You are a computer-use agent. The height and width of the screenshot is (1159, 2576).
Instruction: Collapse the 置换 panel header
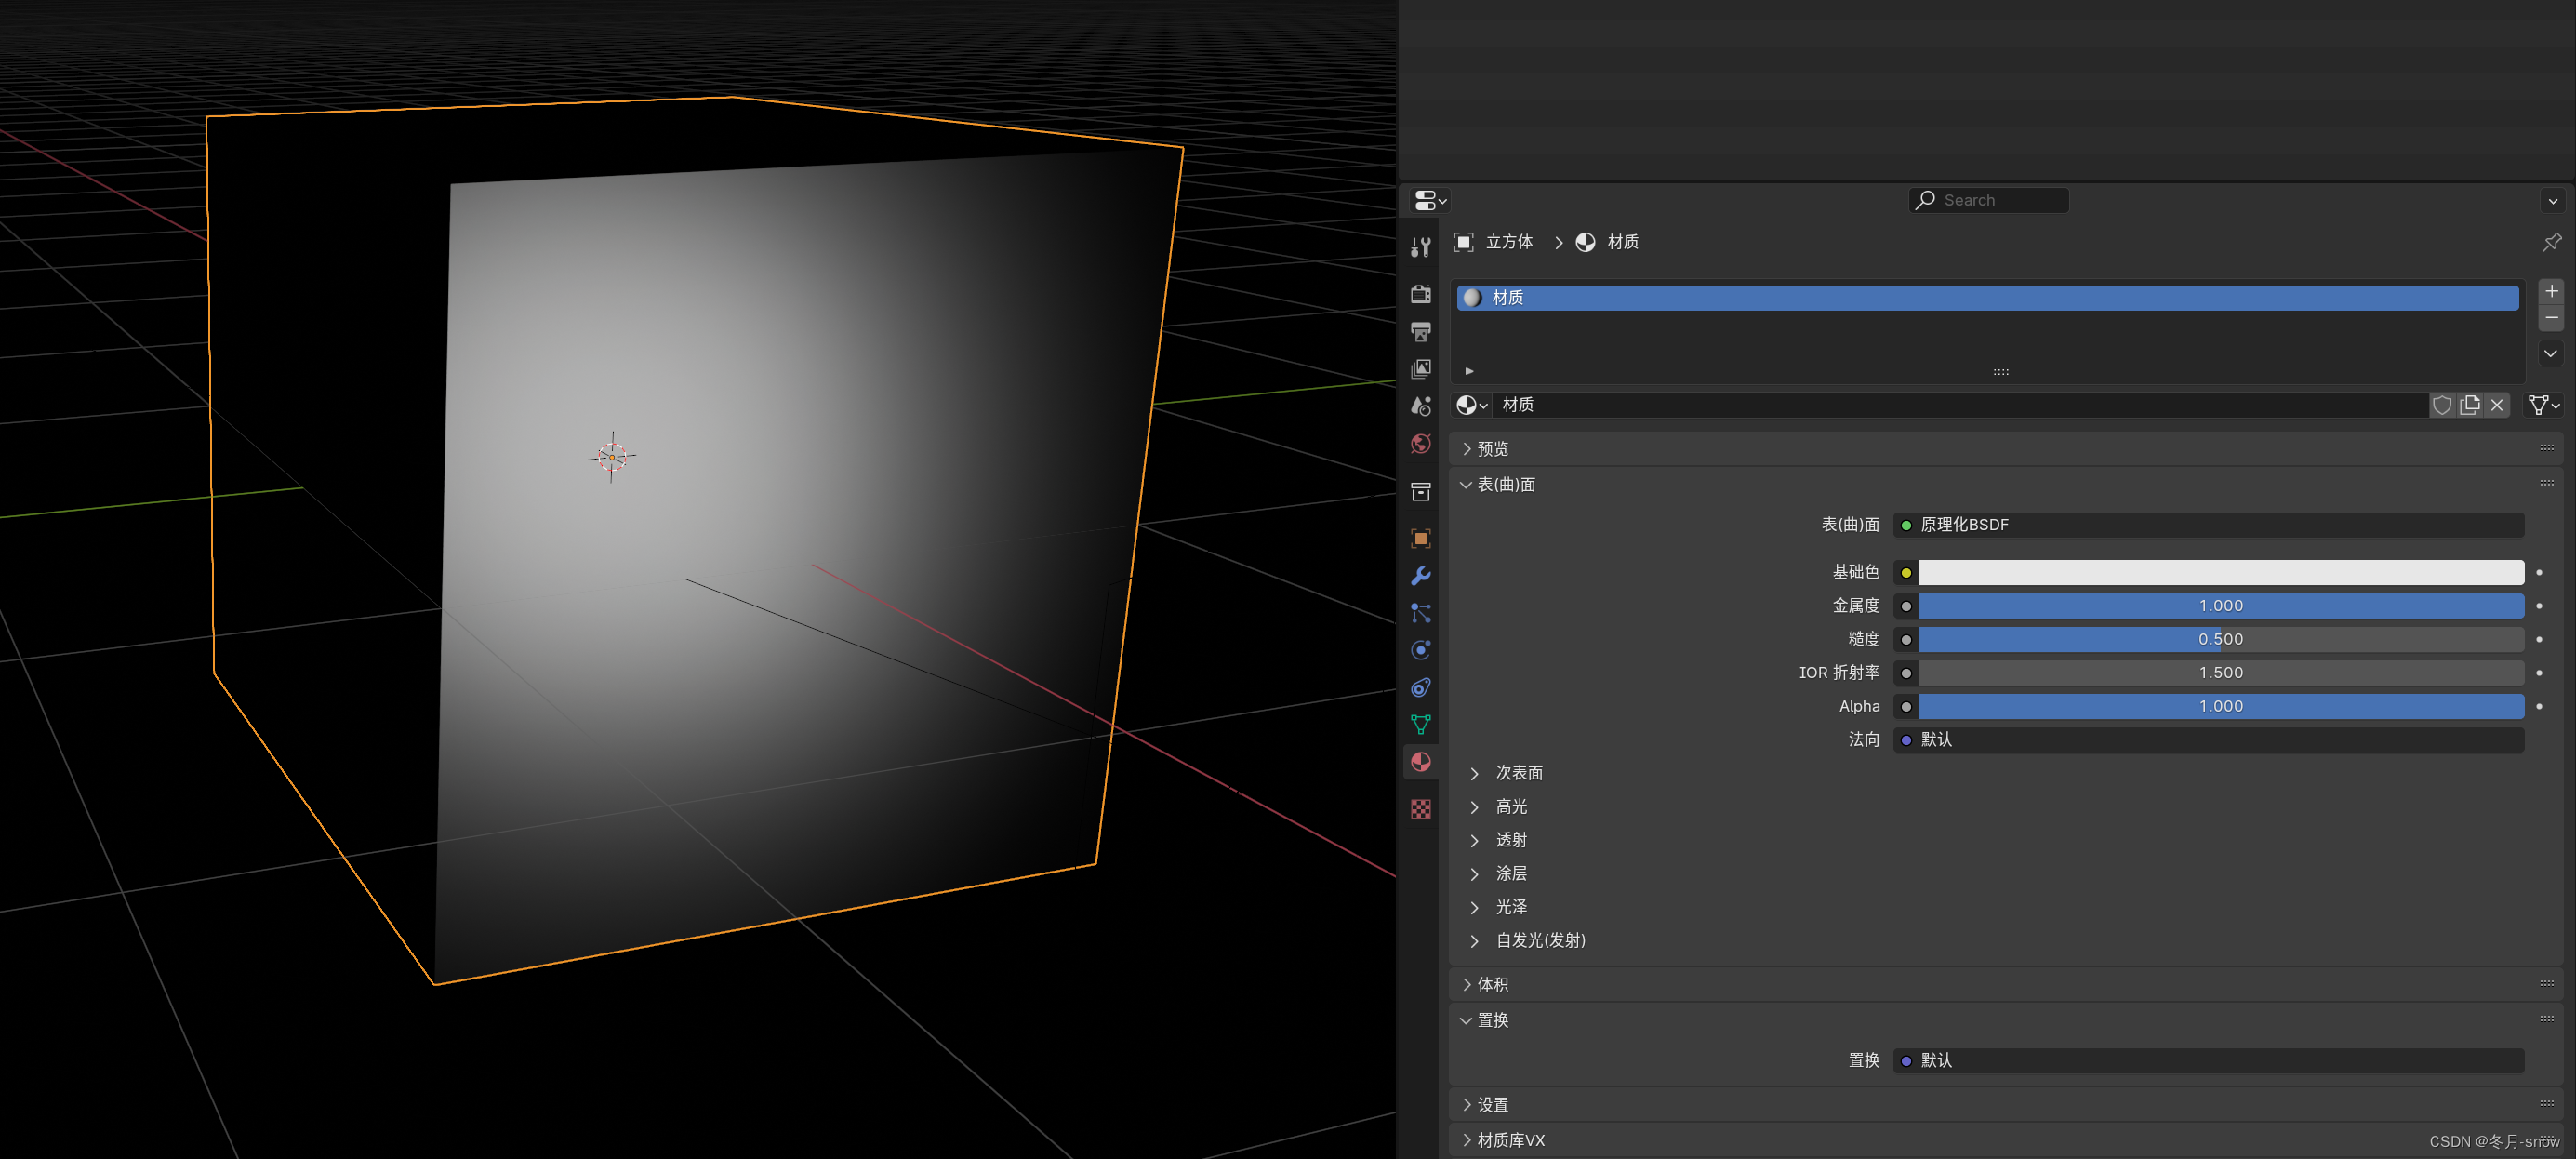(1492, 1020)
